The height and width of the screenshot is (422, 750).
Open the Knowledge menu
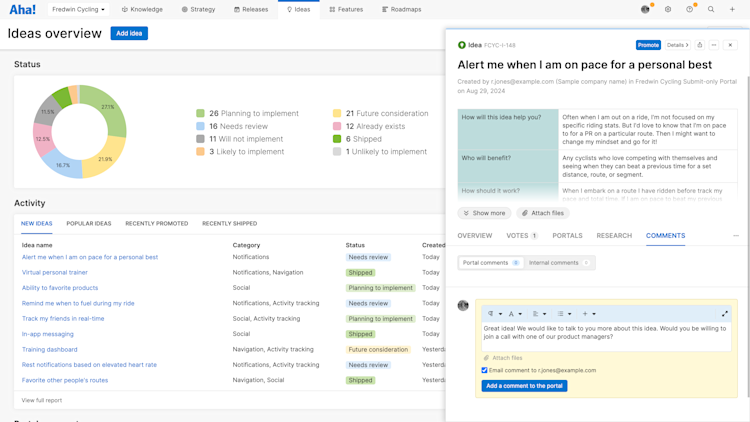click(x=142, y=9)
